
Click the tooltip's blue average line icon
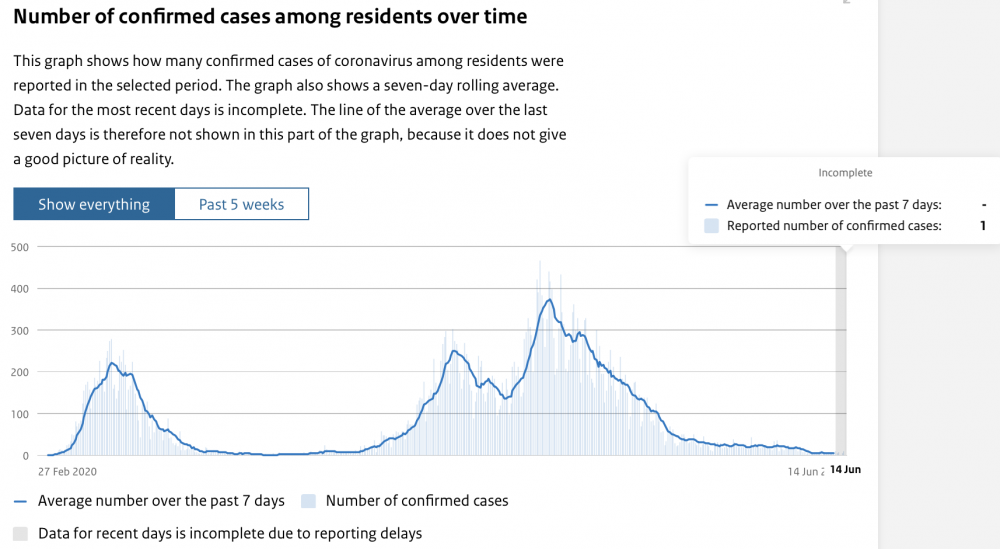tap(711, 205)
